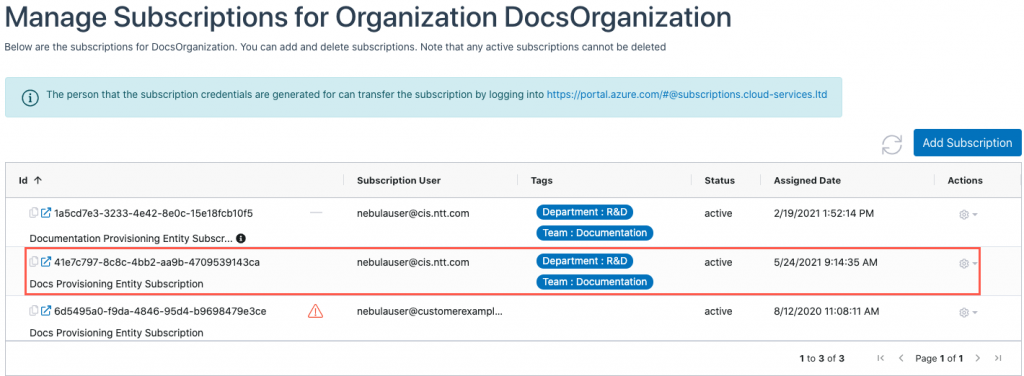The height and width of the screenshot is (376, 1024).
Task: Click date 5/24/2021 9:14:35 AM
Action: coord(825,262)
